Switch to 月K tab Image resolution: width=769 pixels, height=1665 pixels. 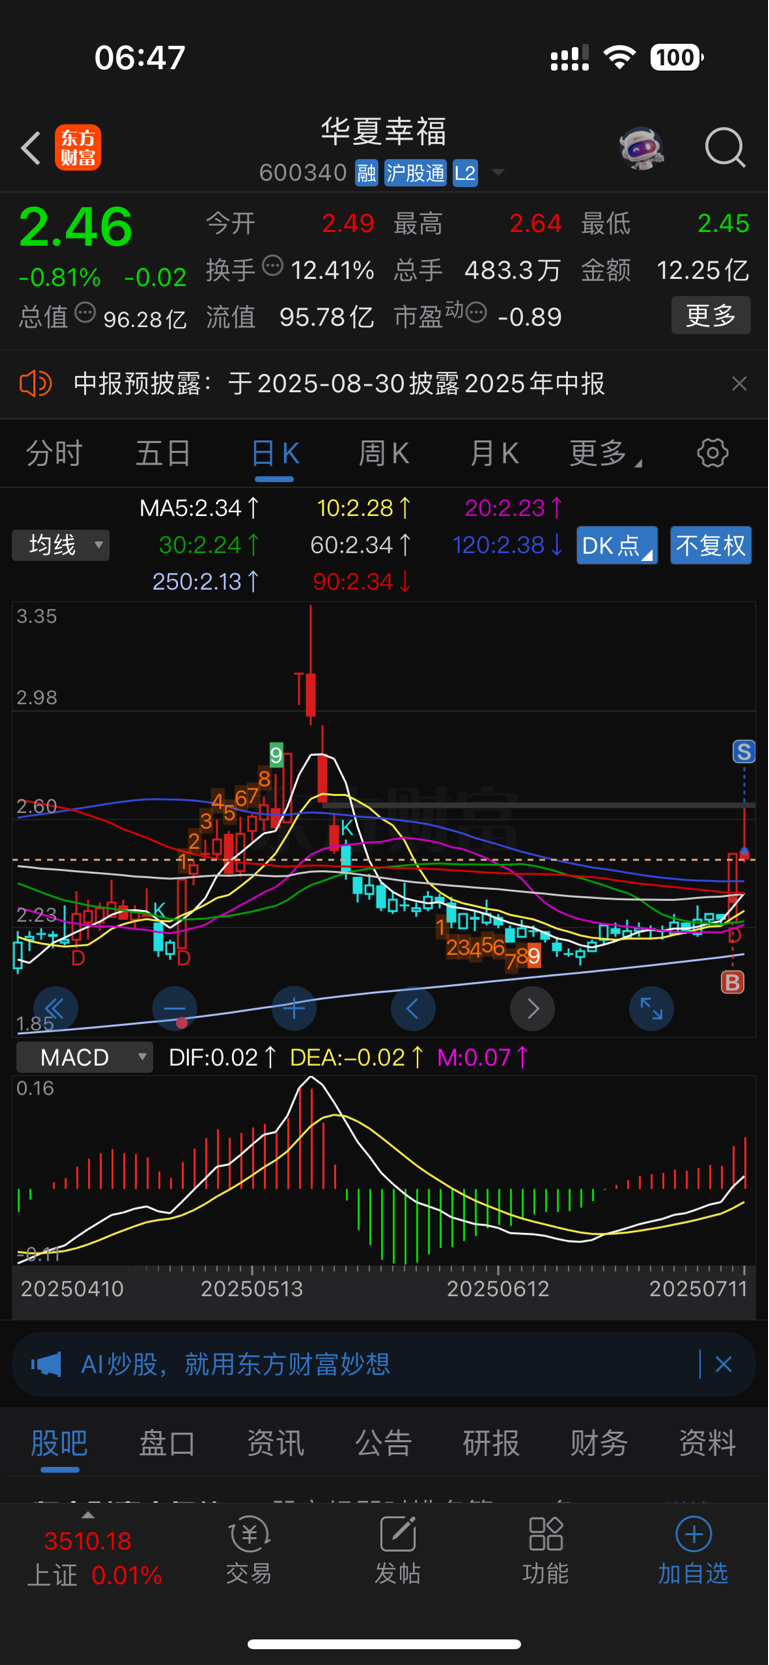pos(494,454)
